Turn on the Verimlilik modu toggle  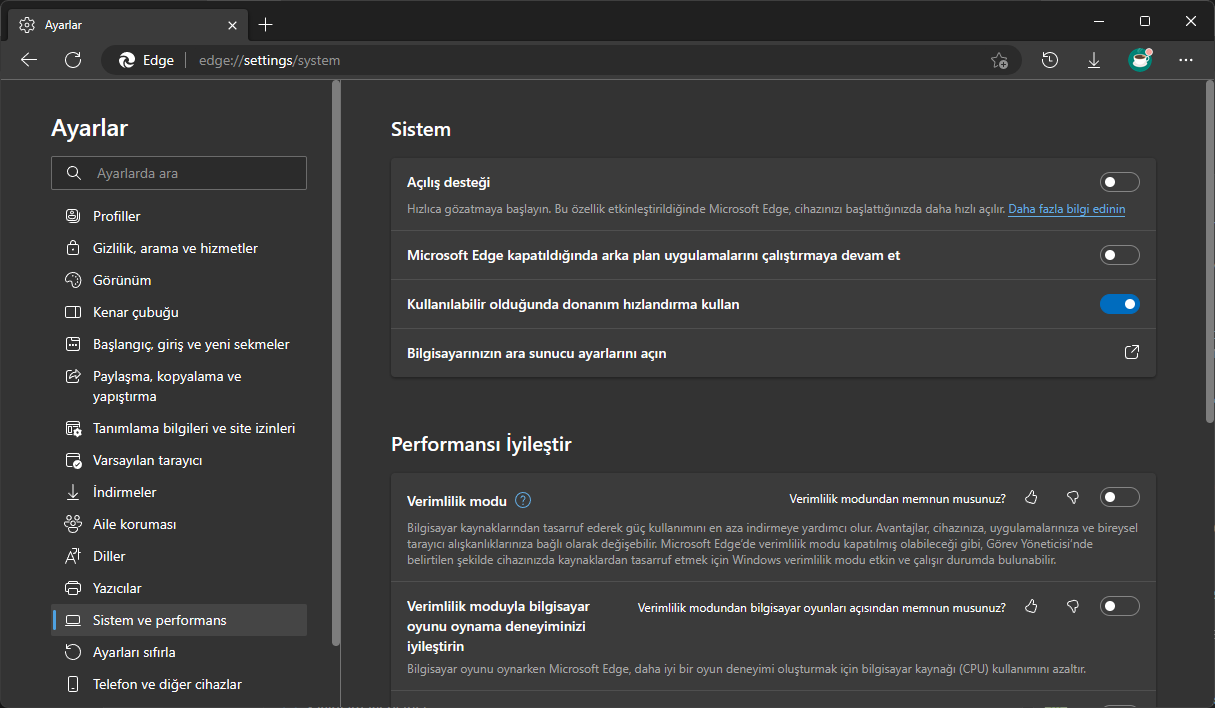click(x=1119, y=497)
